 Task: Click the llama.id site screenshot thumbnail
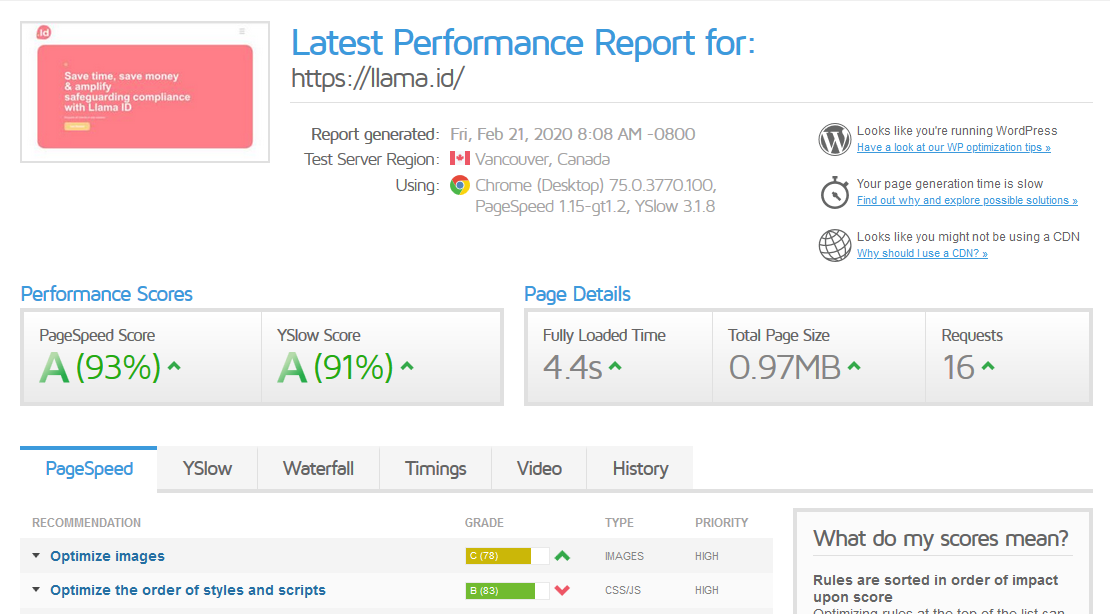[x=145, y=92]
